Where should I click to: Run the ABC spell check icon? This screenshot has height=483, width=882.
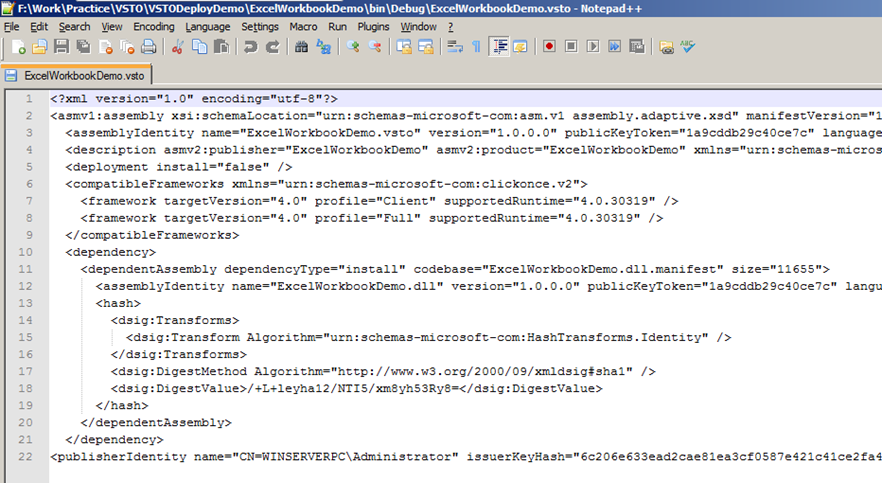tap(688, 47)
